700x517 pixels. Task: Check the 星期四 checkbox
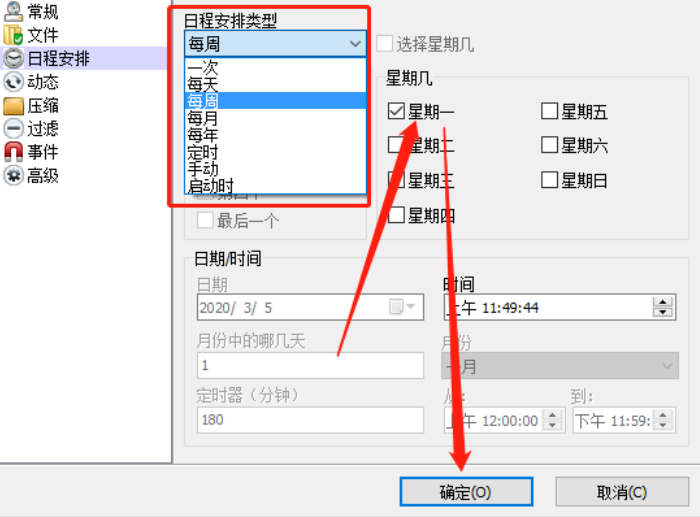click(396, 215)
